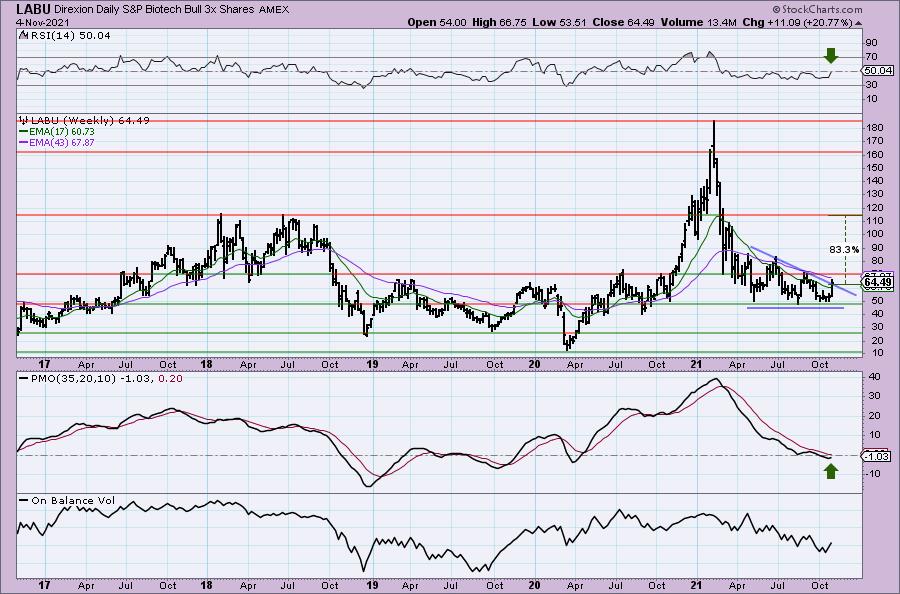Click the 4-Nov-2021 chart date
900x594 pixels.
[43, 22]
